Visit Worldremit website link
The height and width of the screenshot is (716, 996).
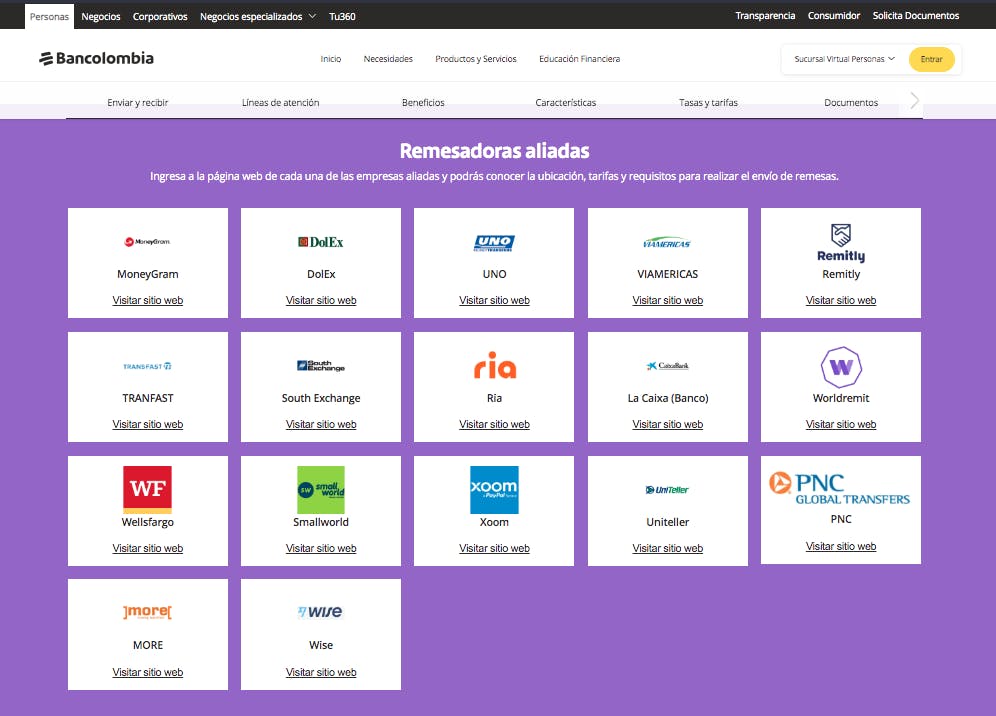841,424
